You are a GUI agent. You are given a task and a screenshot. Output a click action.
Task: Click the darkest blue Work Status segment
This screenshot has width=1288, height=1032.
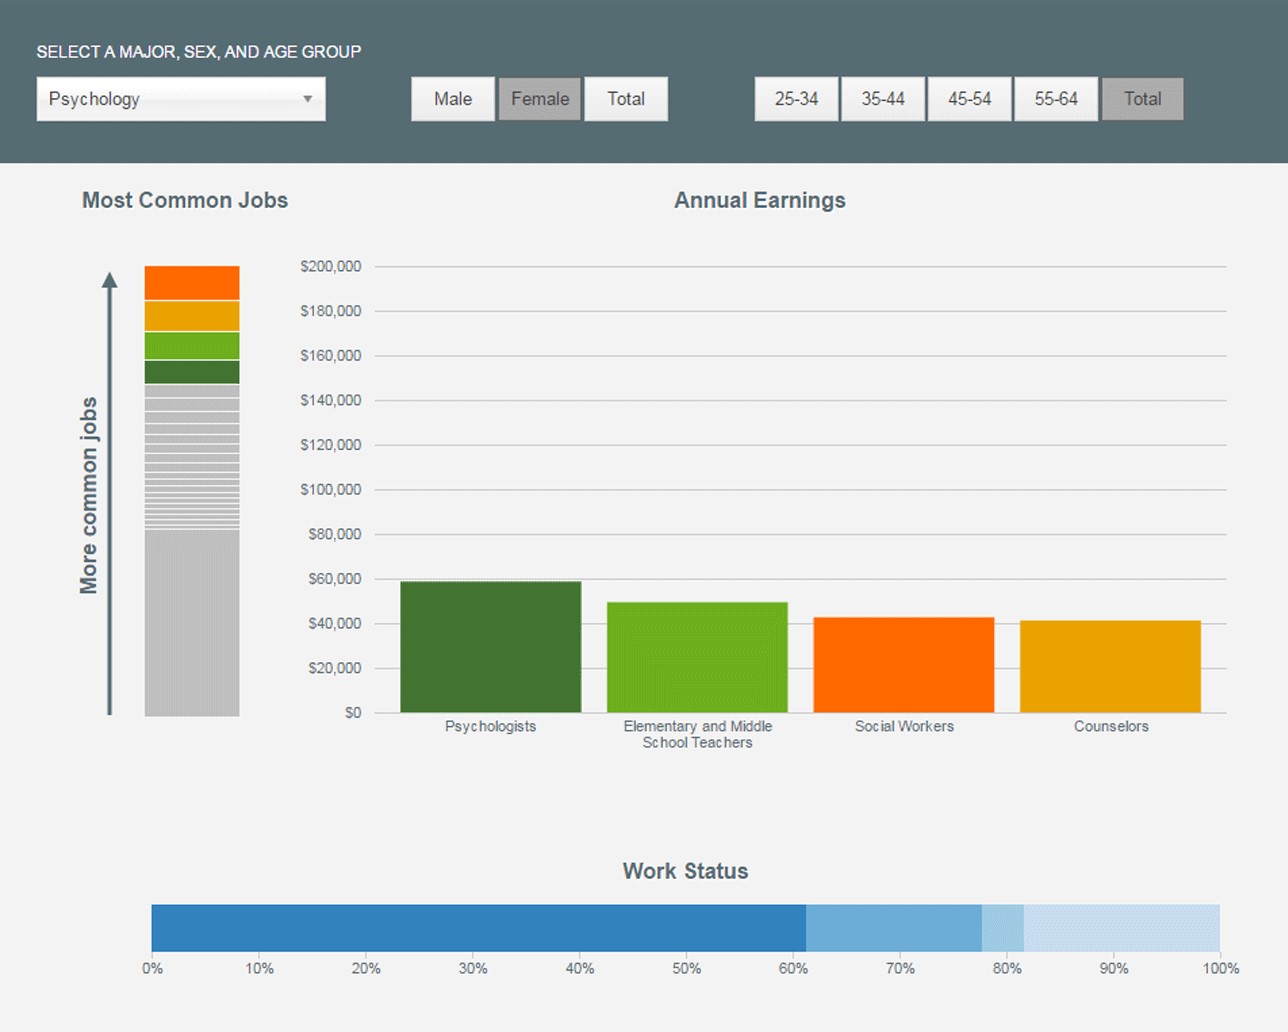[x=478, y=928]
